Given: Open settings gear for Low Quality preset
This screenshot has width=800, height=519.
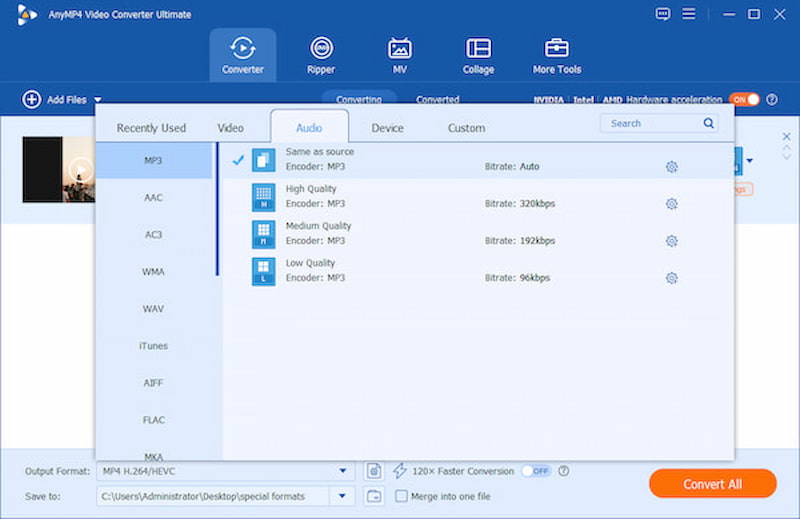Looking at the screenshot, I should point(671,278).
